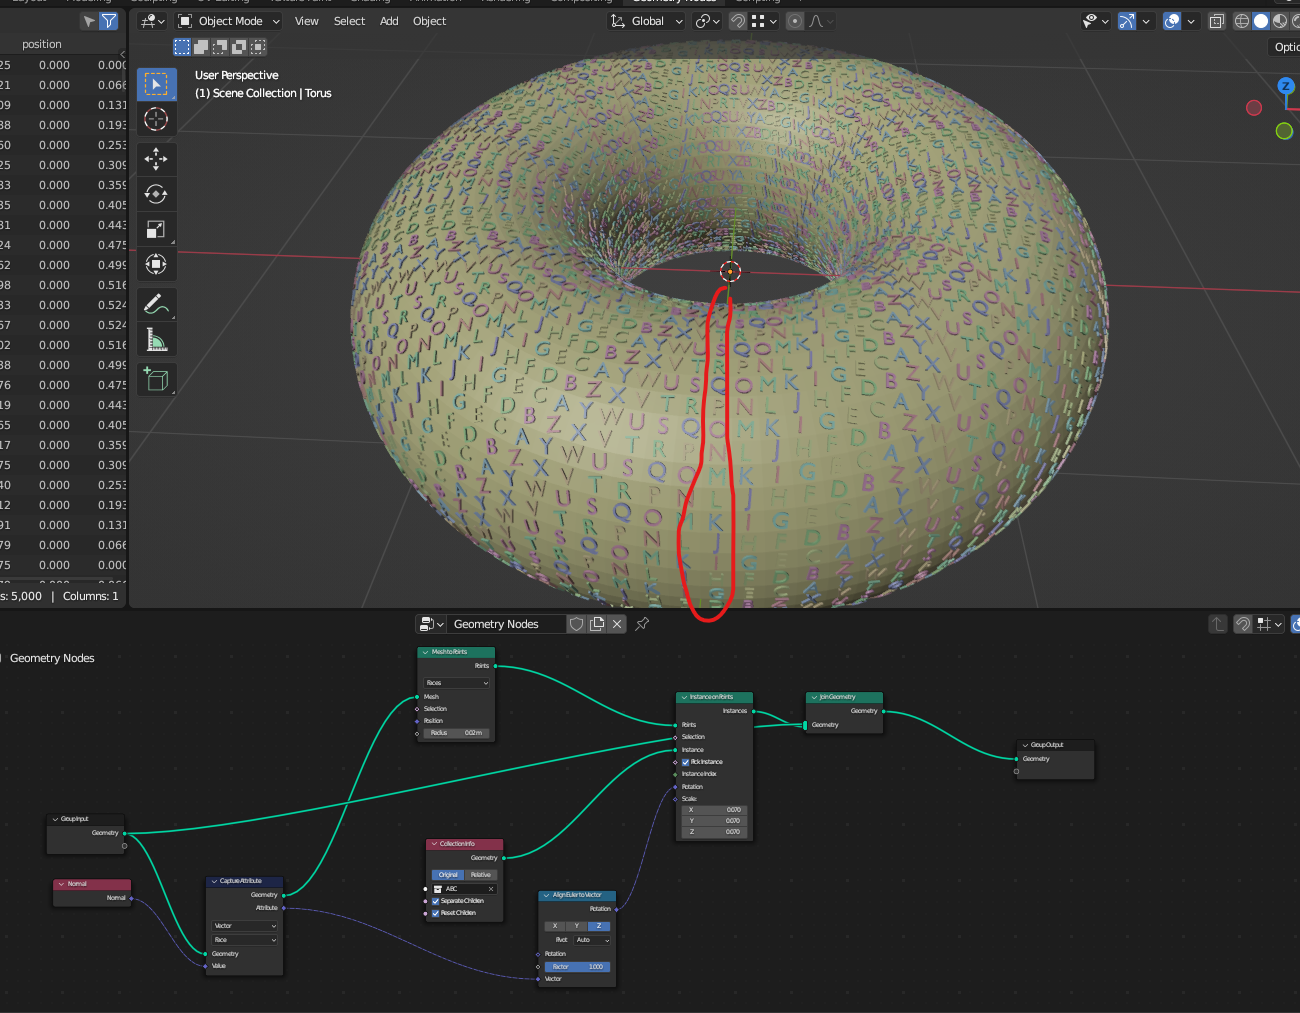Open the Add menu in viewport header
The width and height of the screenshot is (1300, 1013).
pos(389,21)
